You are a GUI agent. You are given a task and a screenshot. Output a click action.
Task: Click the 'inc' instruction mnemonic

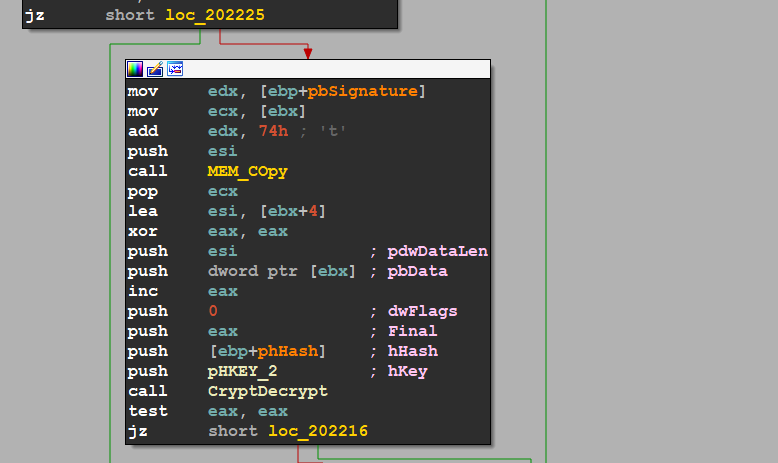pos(143,291)
